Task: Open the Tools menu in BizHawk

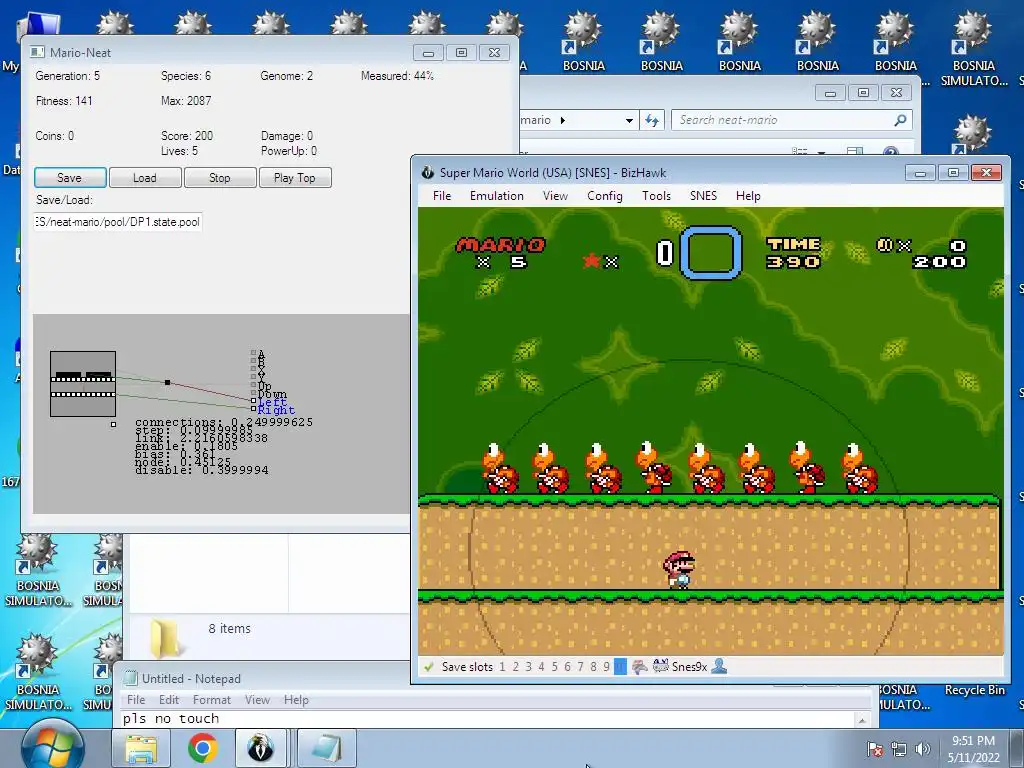Action: click(x=656, y=196)
